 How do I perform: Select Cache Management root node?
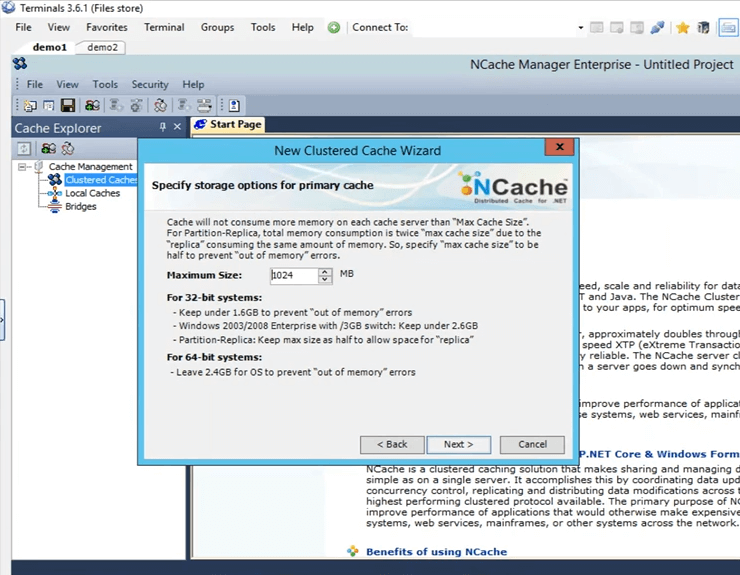(91, 167)
